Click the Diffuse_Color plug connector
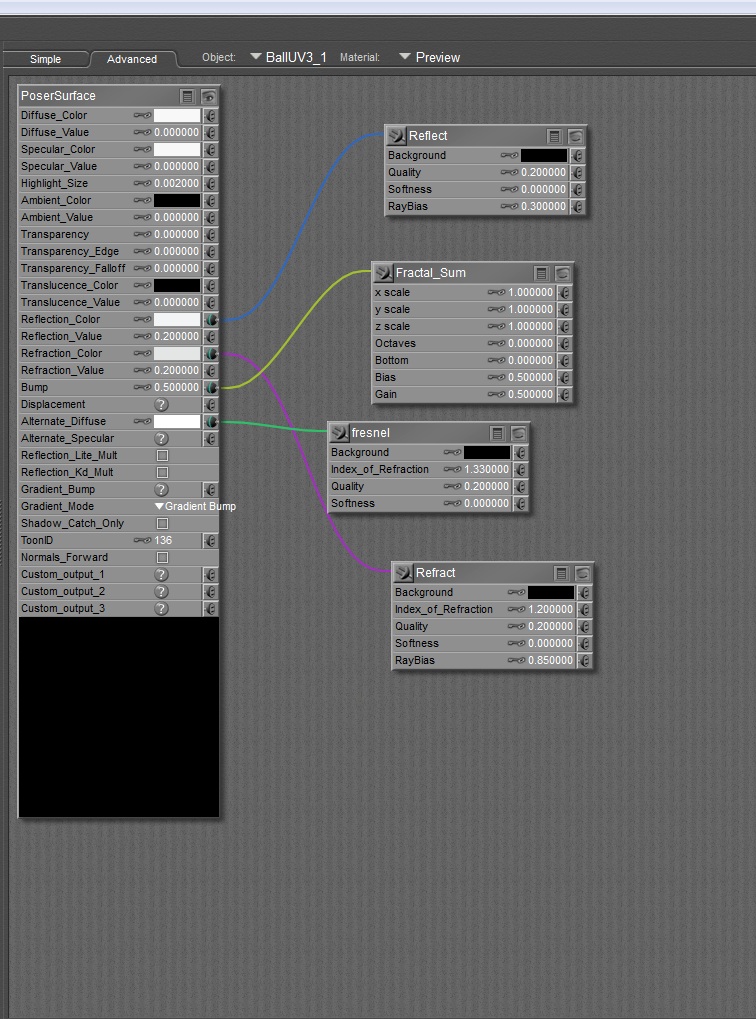 tap(211, 116)
